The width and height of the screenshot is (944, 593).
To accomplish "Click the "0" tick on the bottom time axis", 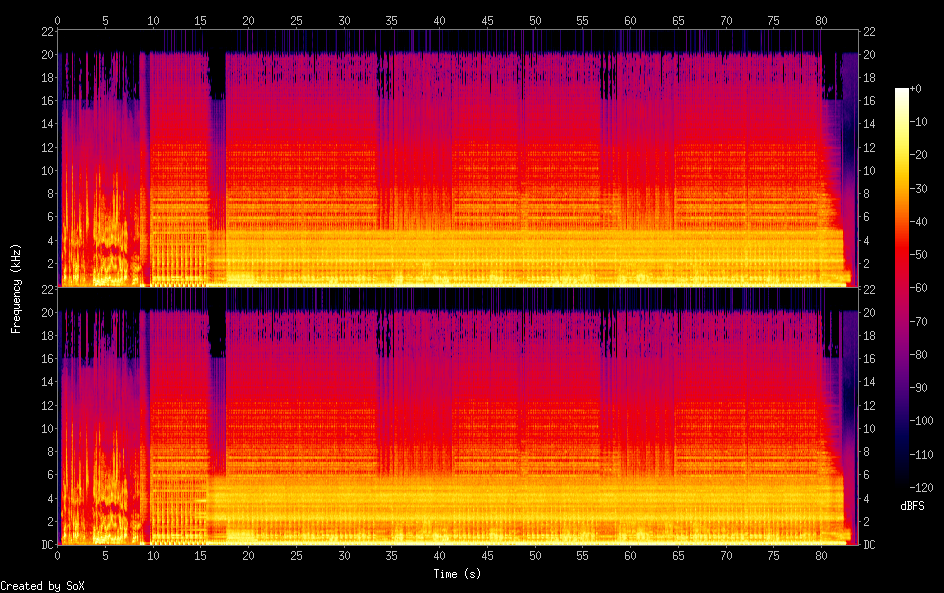I will pos(58,556).
